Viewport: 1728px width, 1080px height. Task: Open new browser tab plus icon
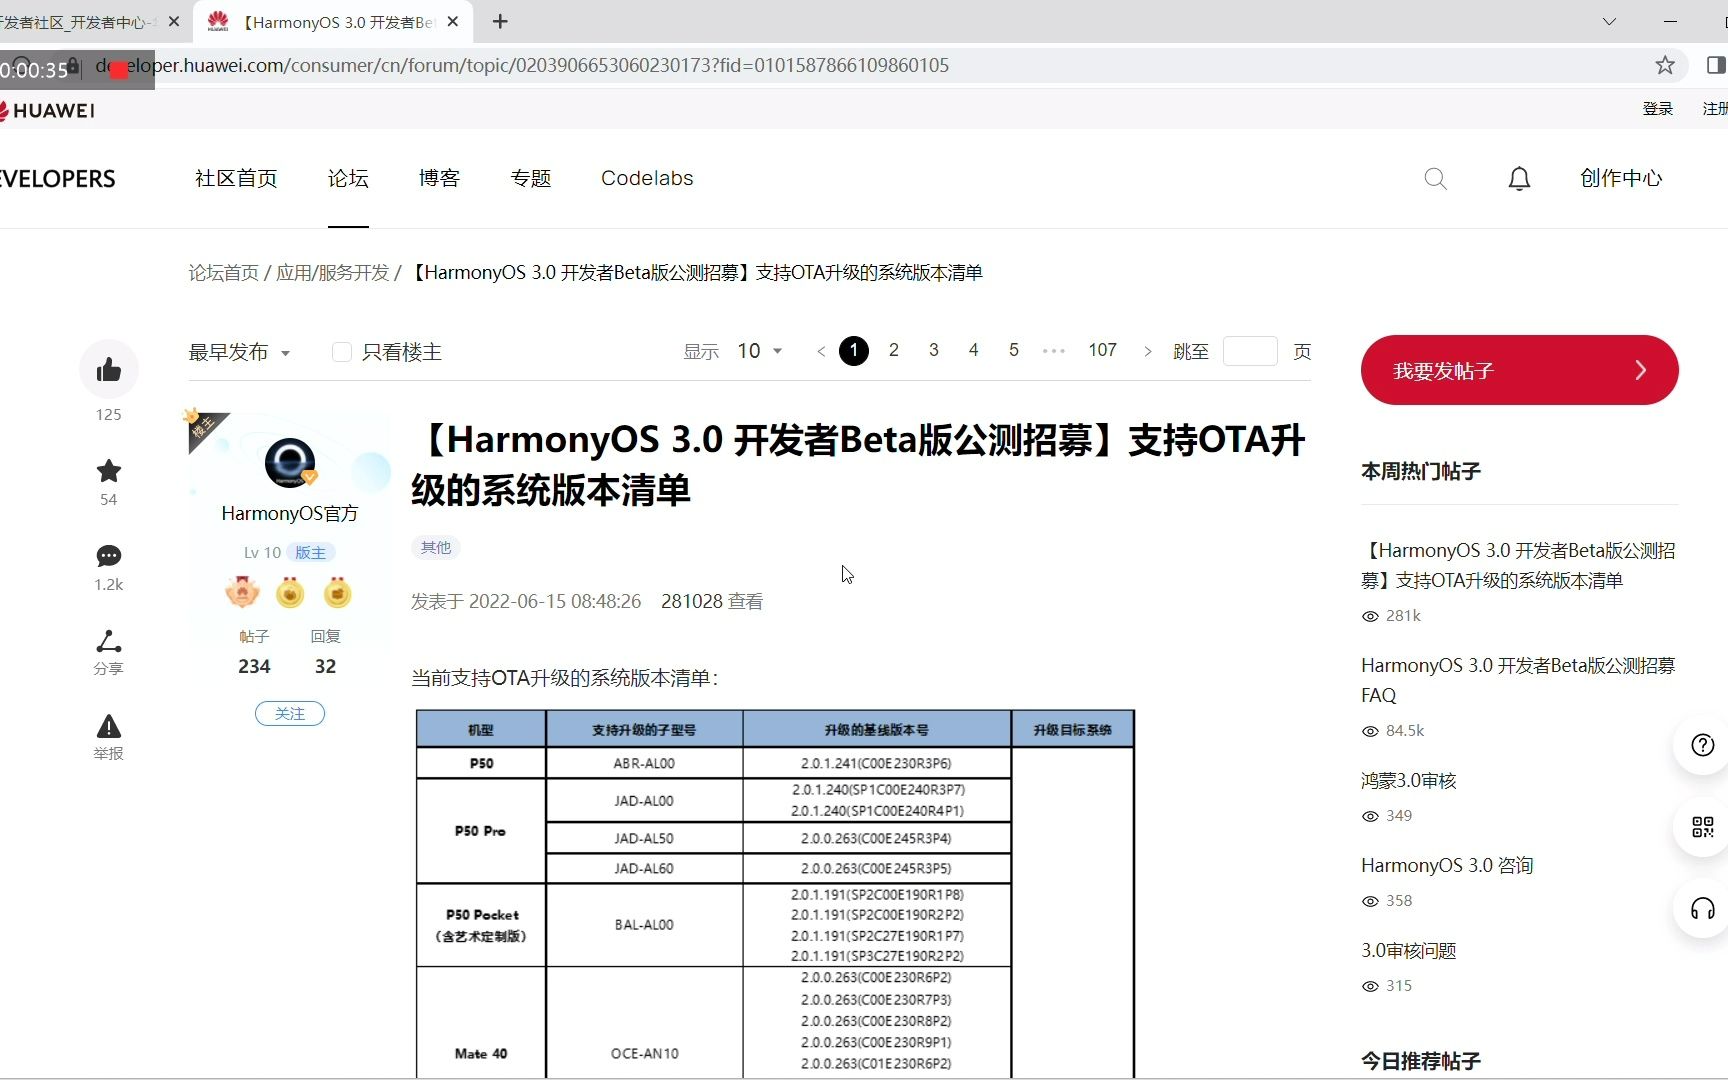(501, 21)
